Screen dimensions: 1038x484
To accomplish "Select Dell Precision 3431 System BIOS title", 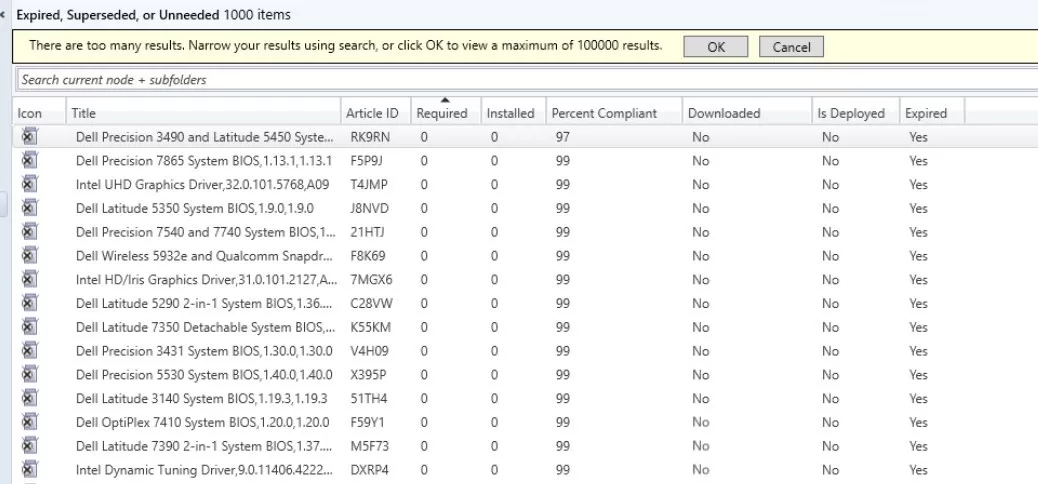I will point(204,352).
